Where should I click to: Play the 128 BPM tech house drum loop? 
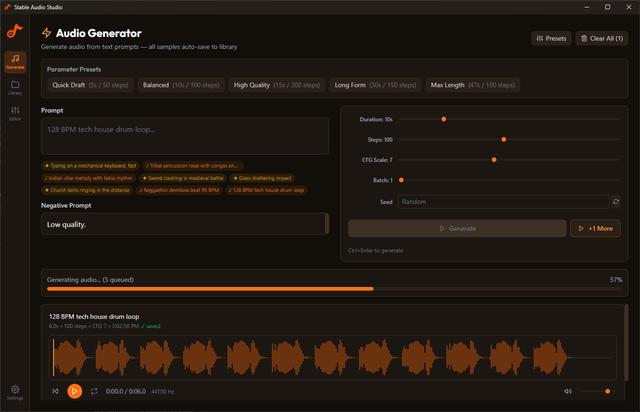point(74,391)
